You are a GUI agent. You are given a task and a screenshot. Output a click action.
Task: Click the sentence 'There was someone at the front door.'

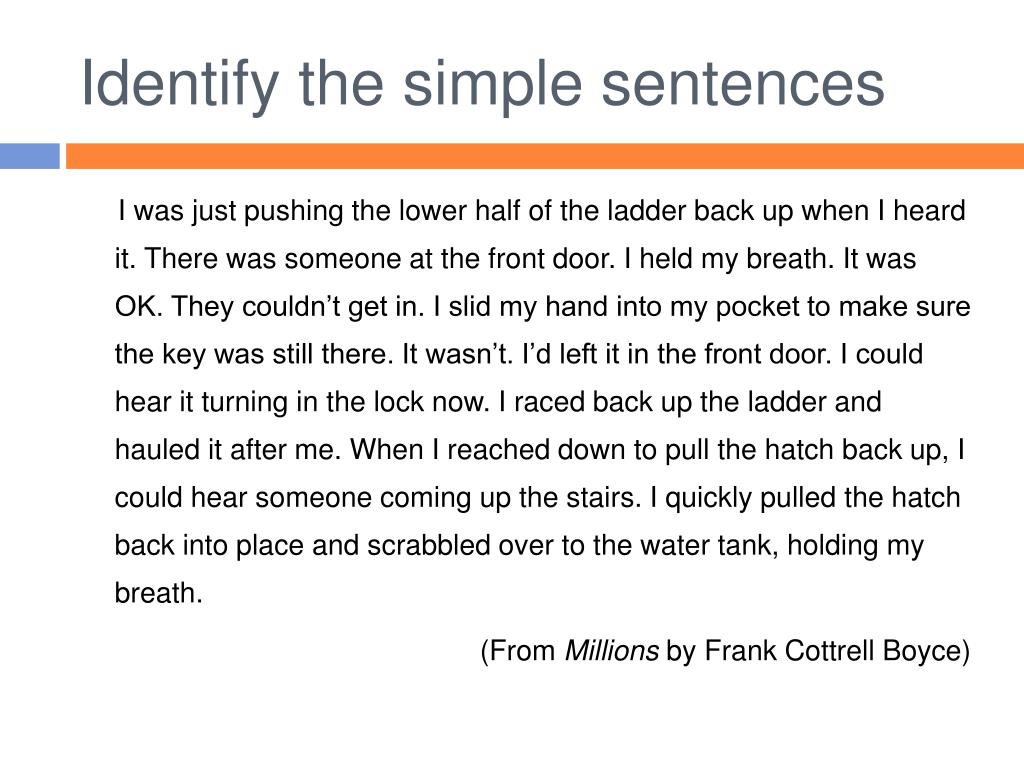380,259
